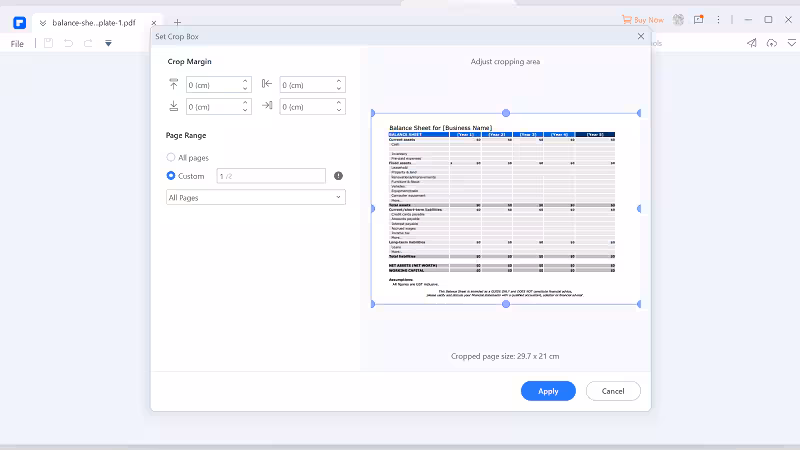Click the Redo arrow icon
The width and height of the screenshot is (800, 450).
(88, 43)
